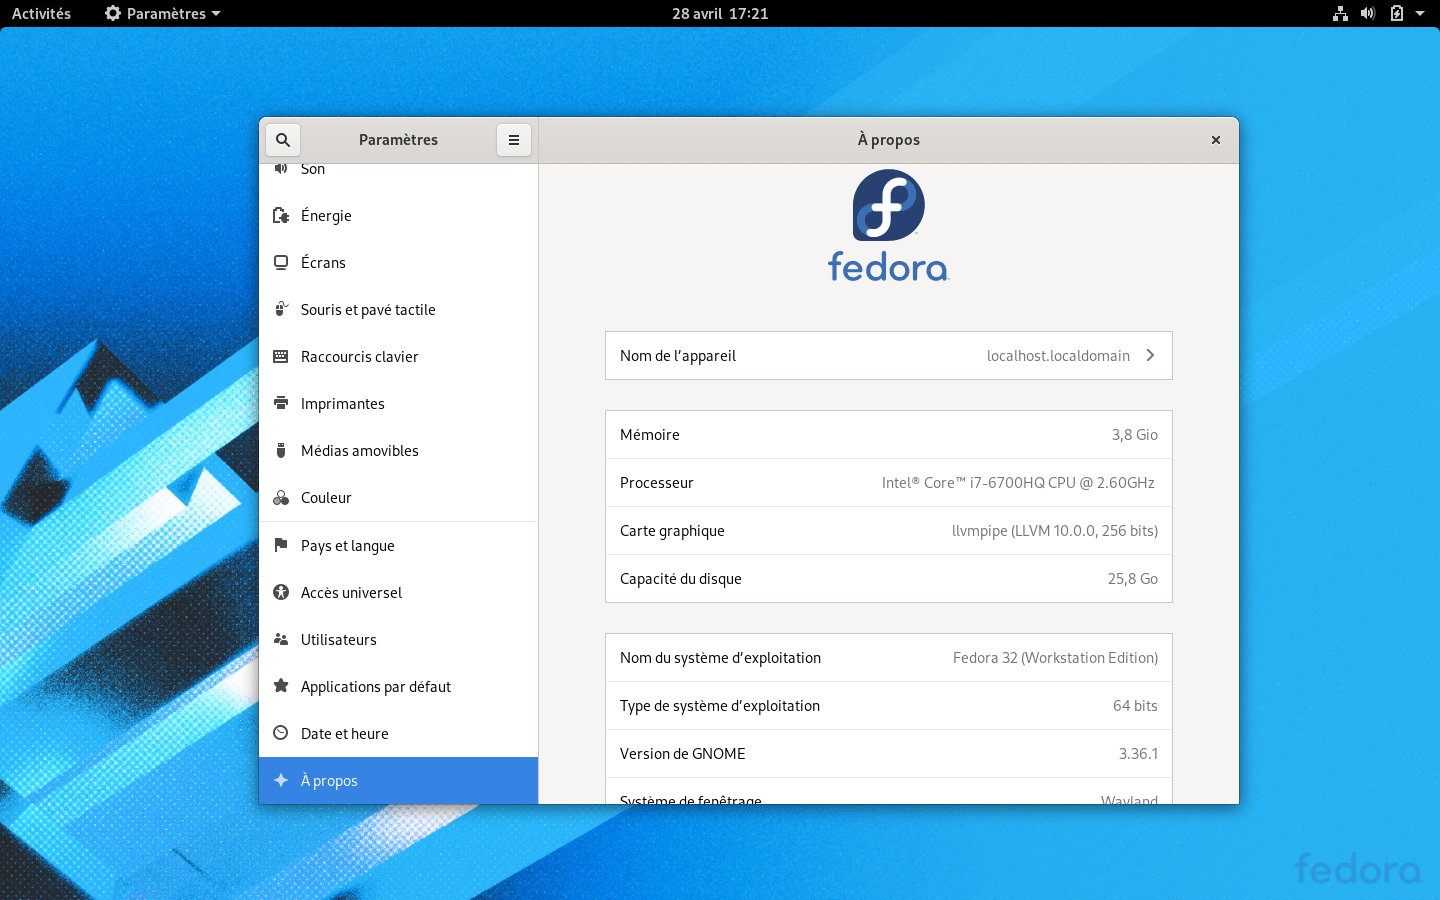
Task: Click the gear icon next to Paramètres app menu
Action: (x=113, y=14)
